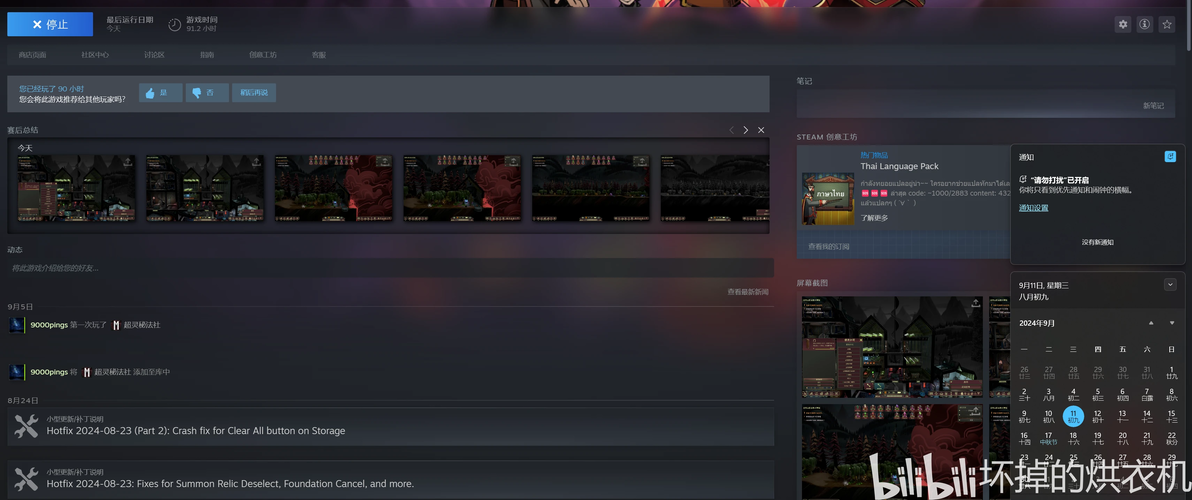Screen dimensions: 1192x500
Task: Select September 1 in calendar
Action: click(1171, 372)
